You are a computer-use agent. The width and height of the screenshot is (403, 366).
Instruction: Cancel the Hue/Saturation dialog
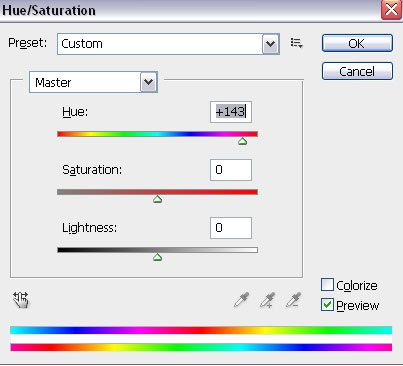[x=357, y=71]
